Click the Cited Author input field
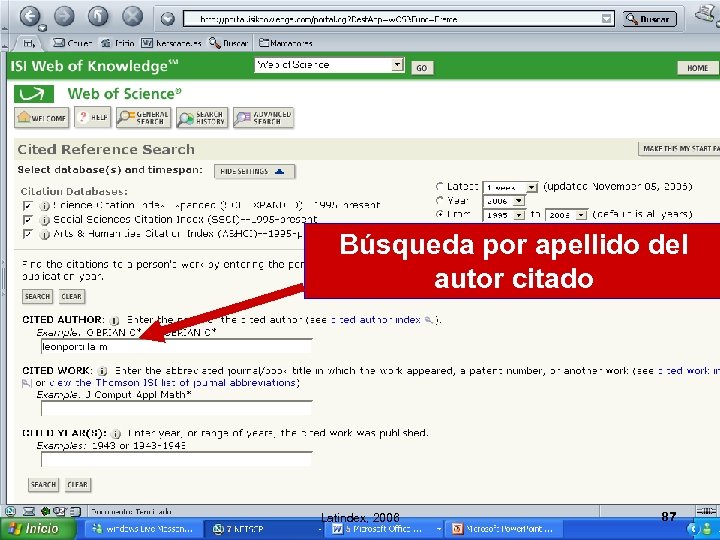 [x=176, y=347]
